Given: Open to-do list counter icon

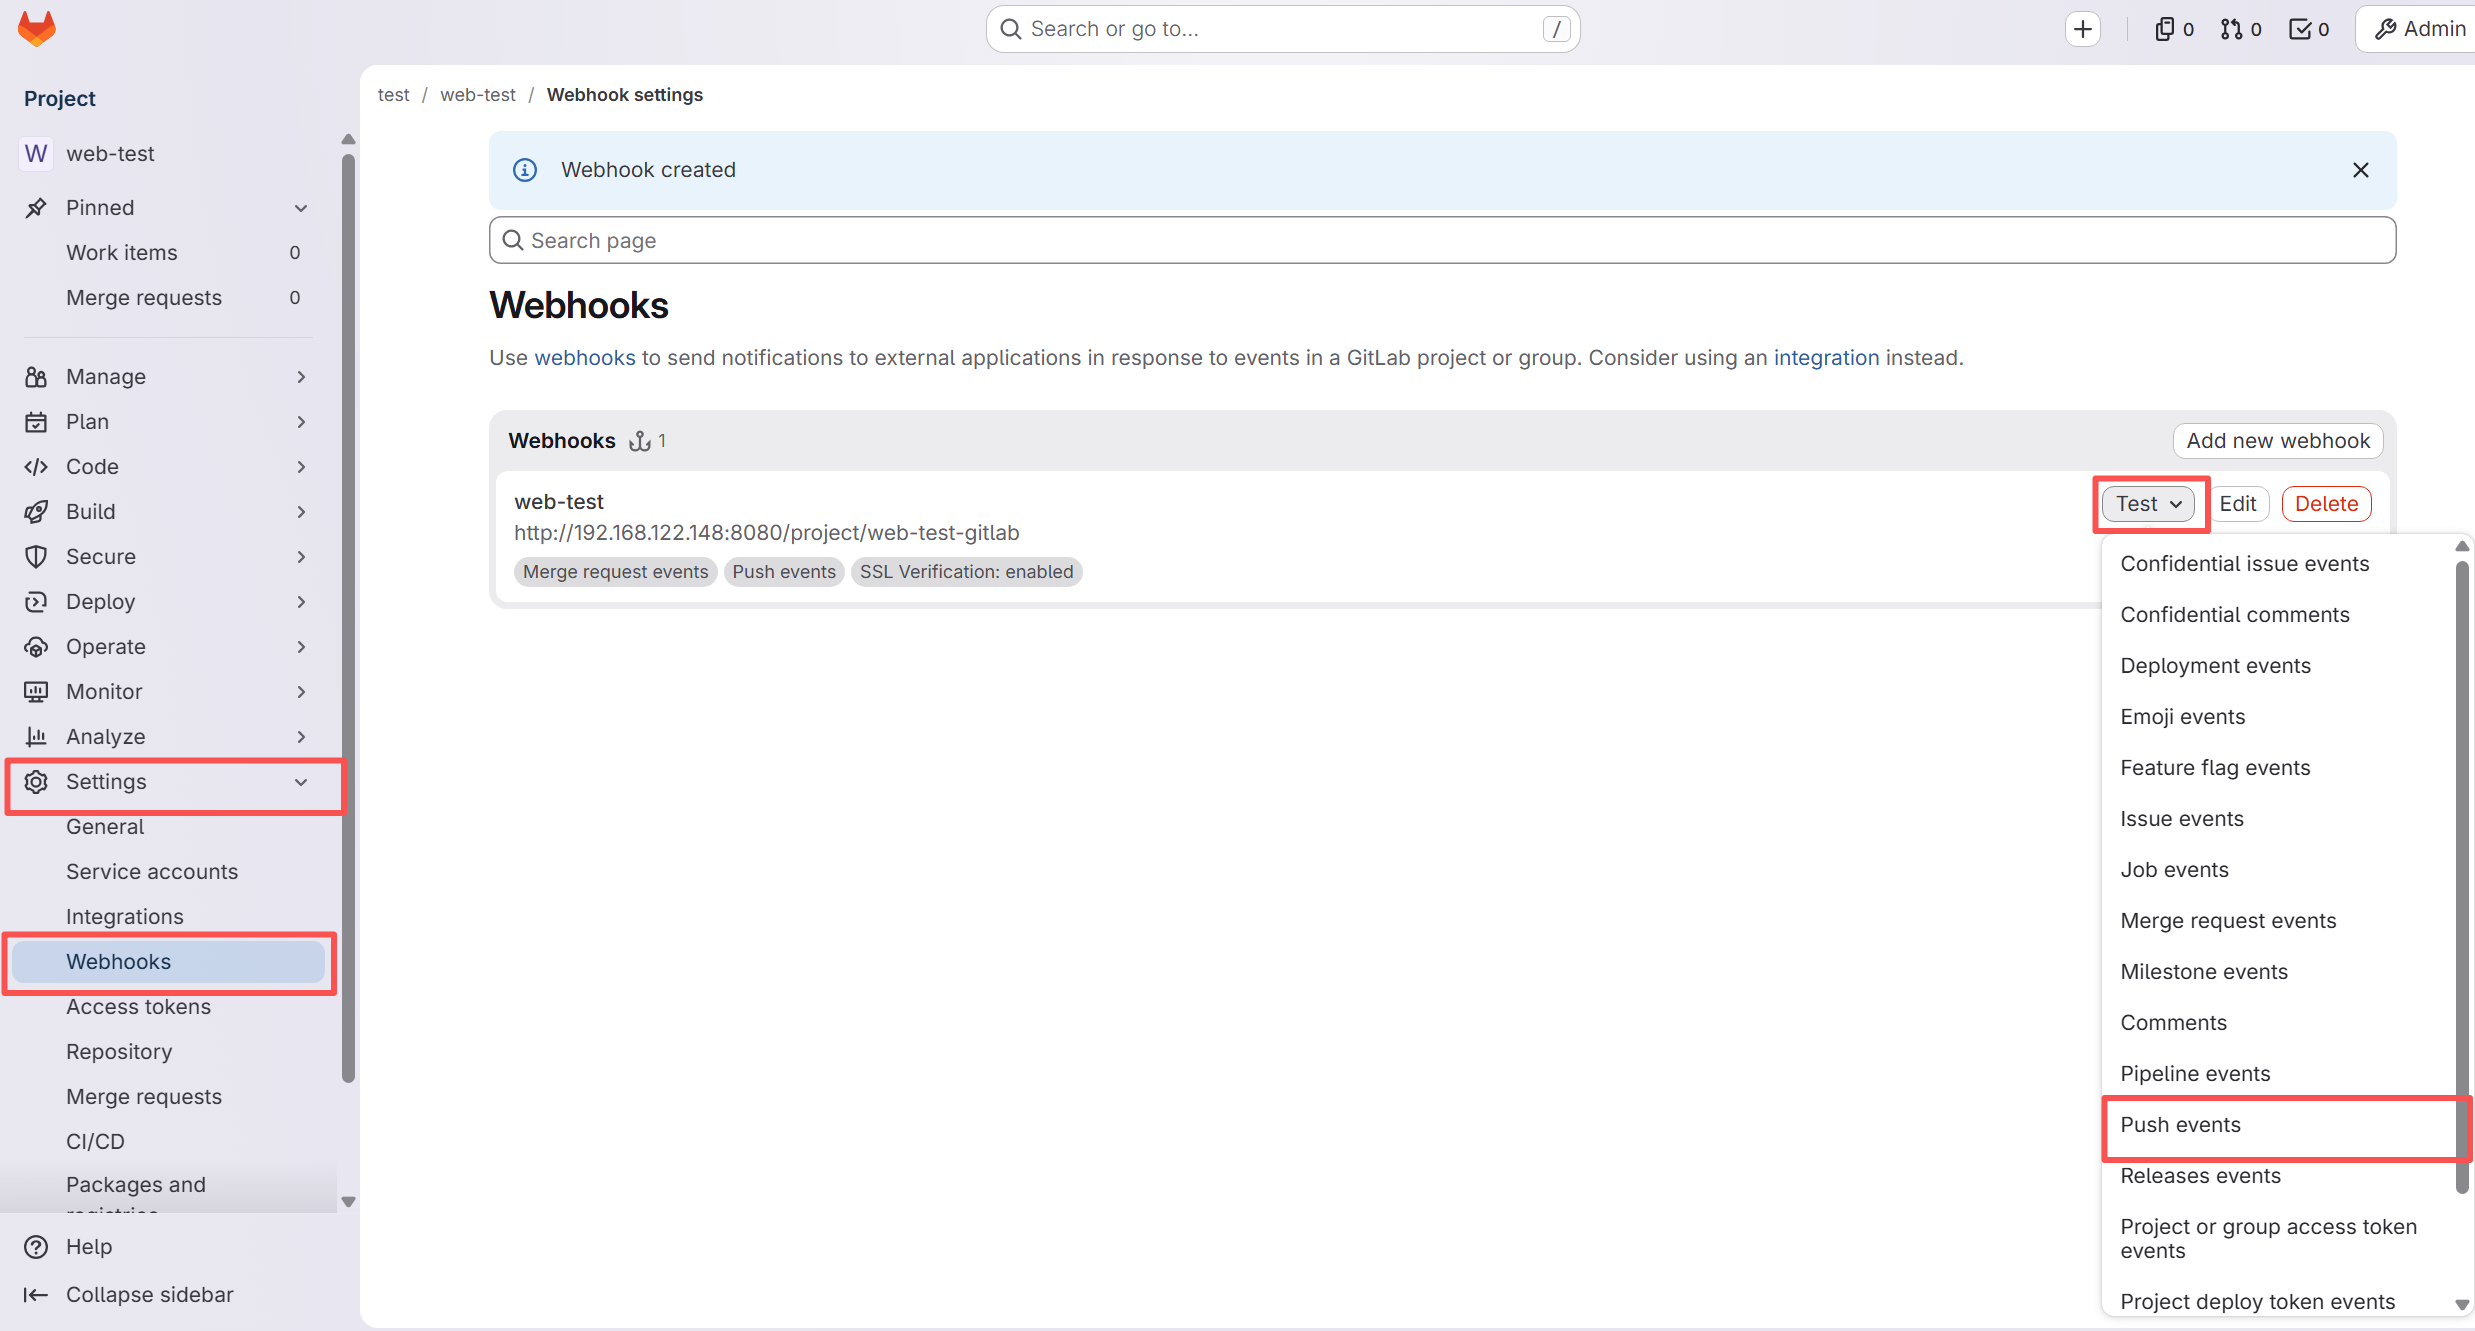Looking at the screenshot, I should click(2309, 30).
